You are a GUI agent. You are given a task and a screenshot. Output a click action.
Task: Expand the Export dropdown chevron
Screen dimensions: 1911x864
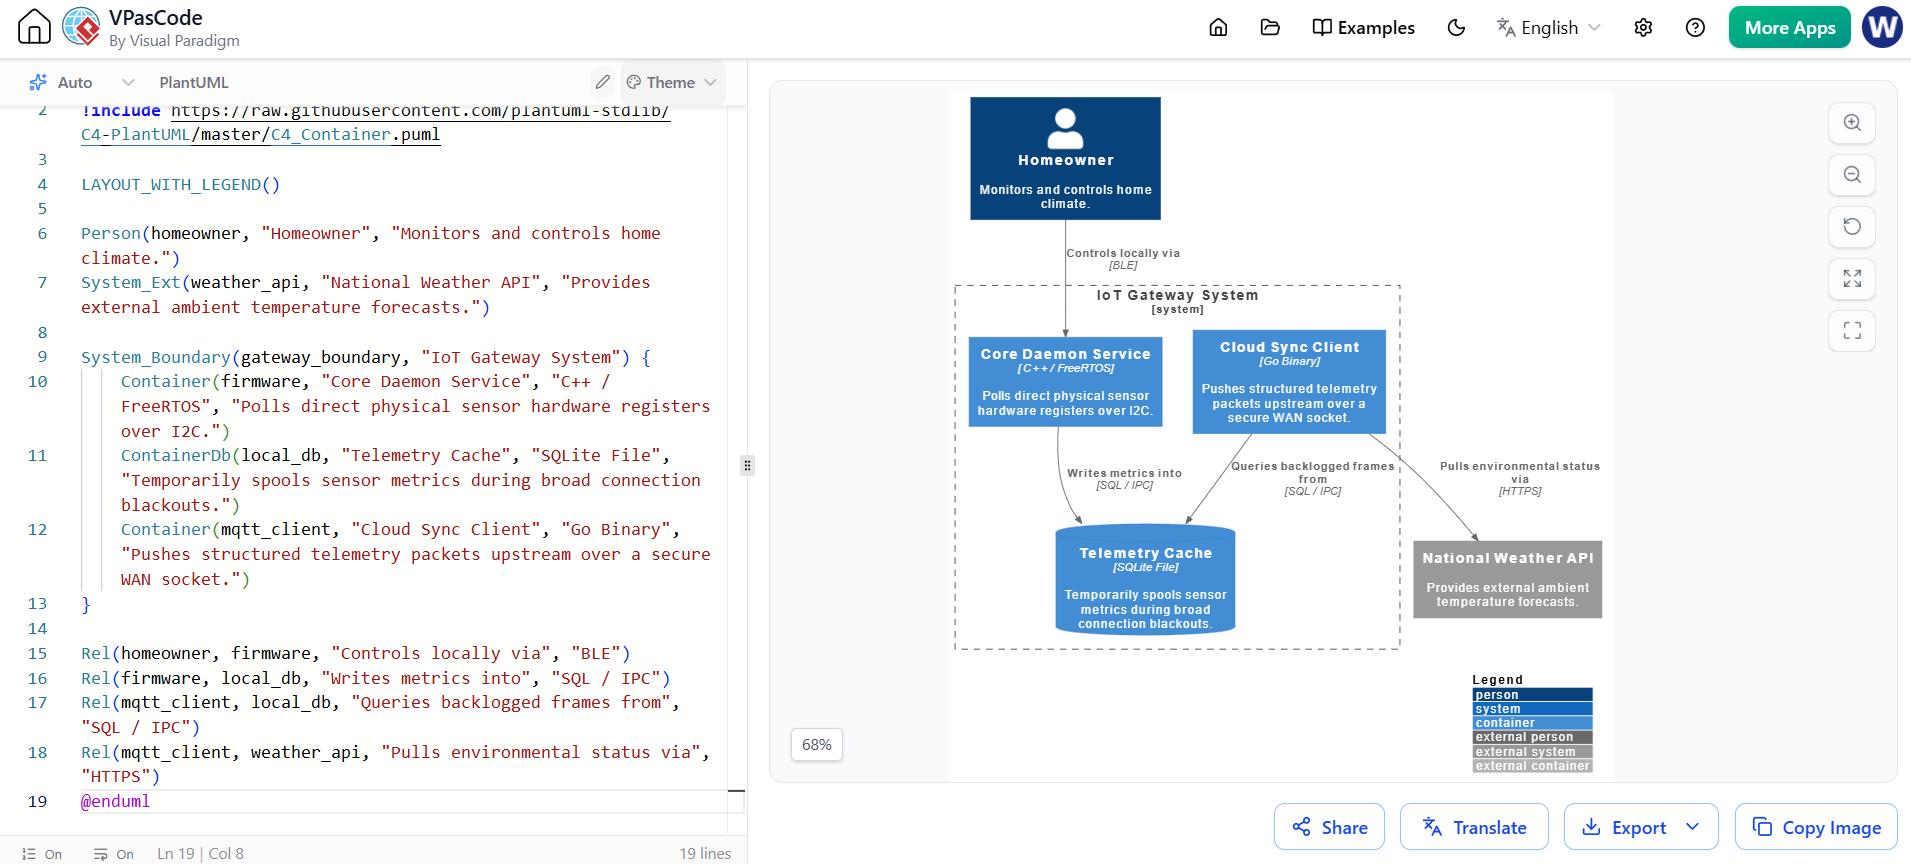(x=1693, y=827)
